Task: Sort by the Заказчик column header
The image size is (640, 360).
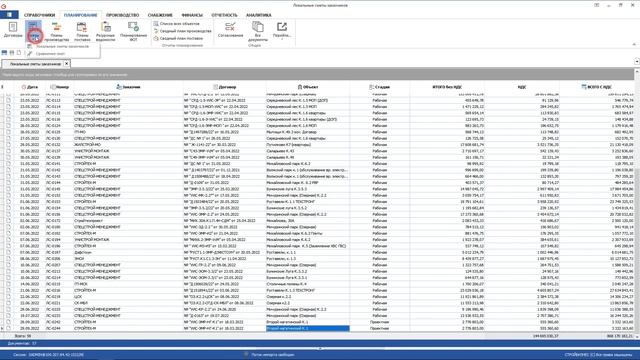Action: point(128,87)
